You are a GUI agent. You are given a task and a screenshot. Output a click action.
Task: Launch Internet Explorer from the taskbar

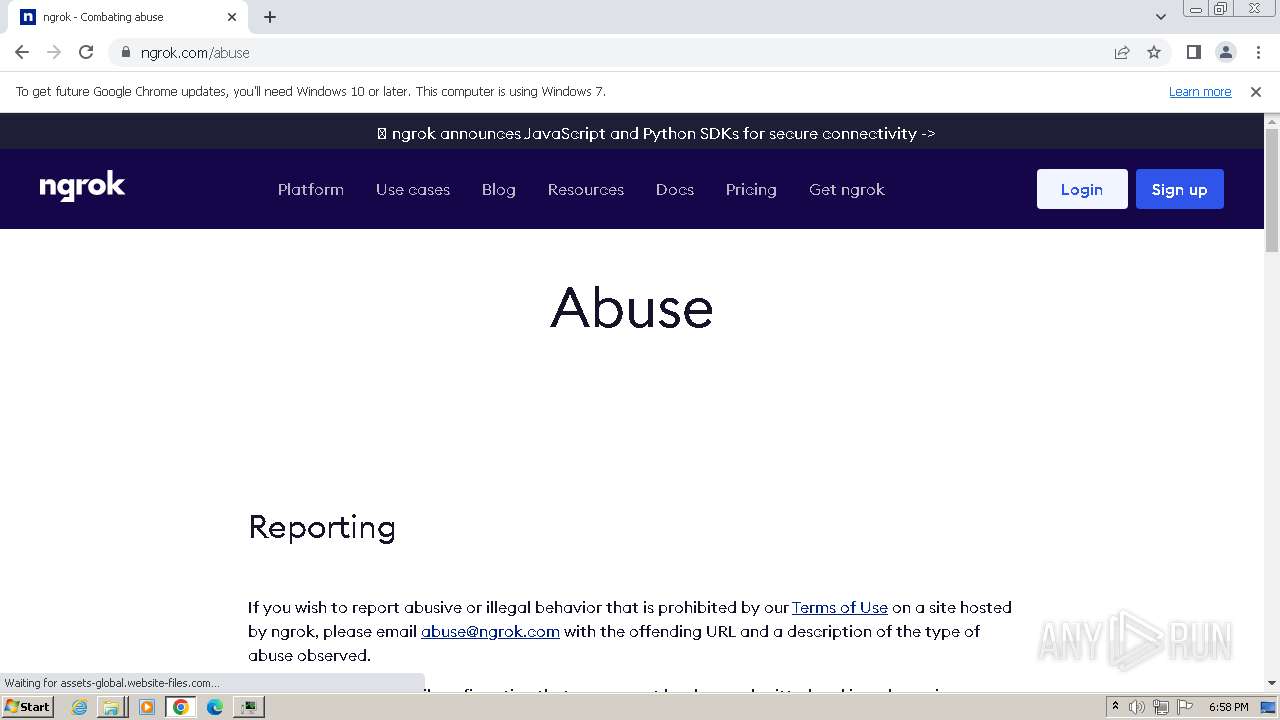[79, 707]
